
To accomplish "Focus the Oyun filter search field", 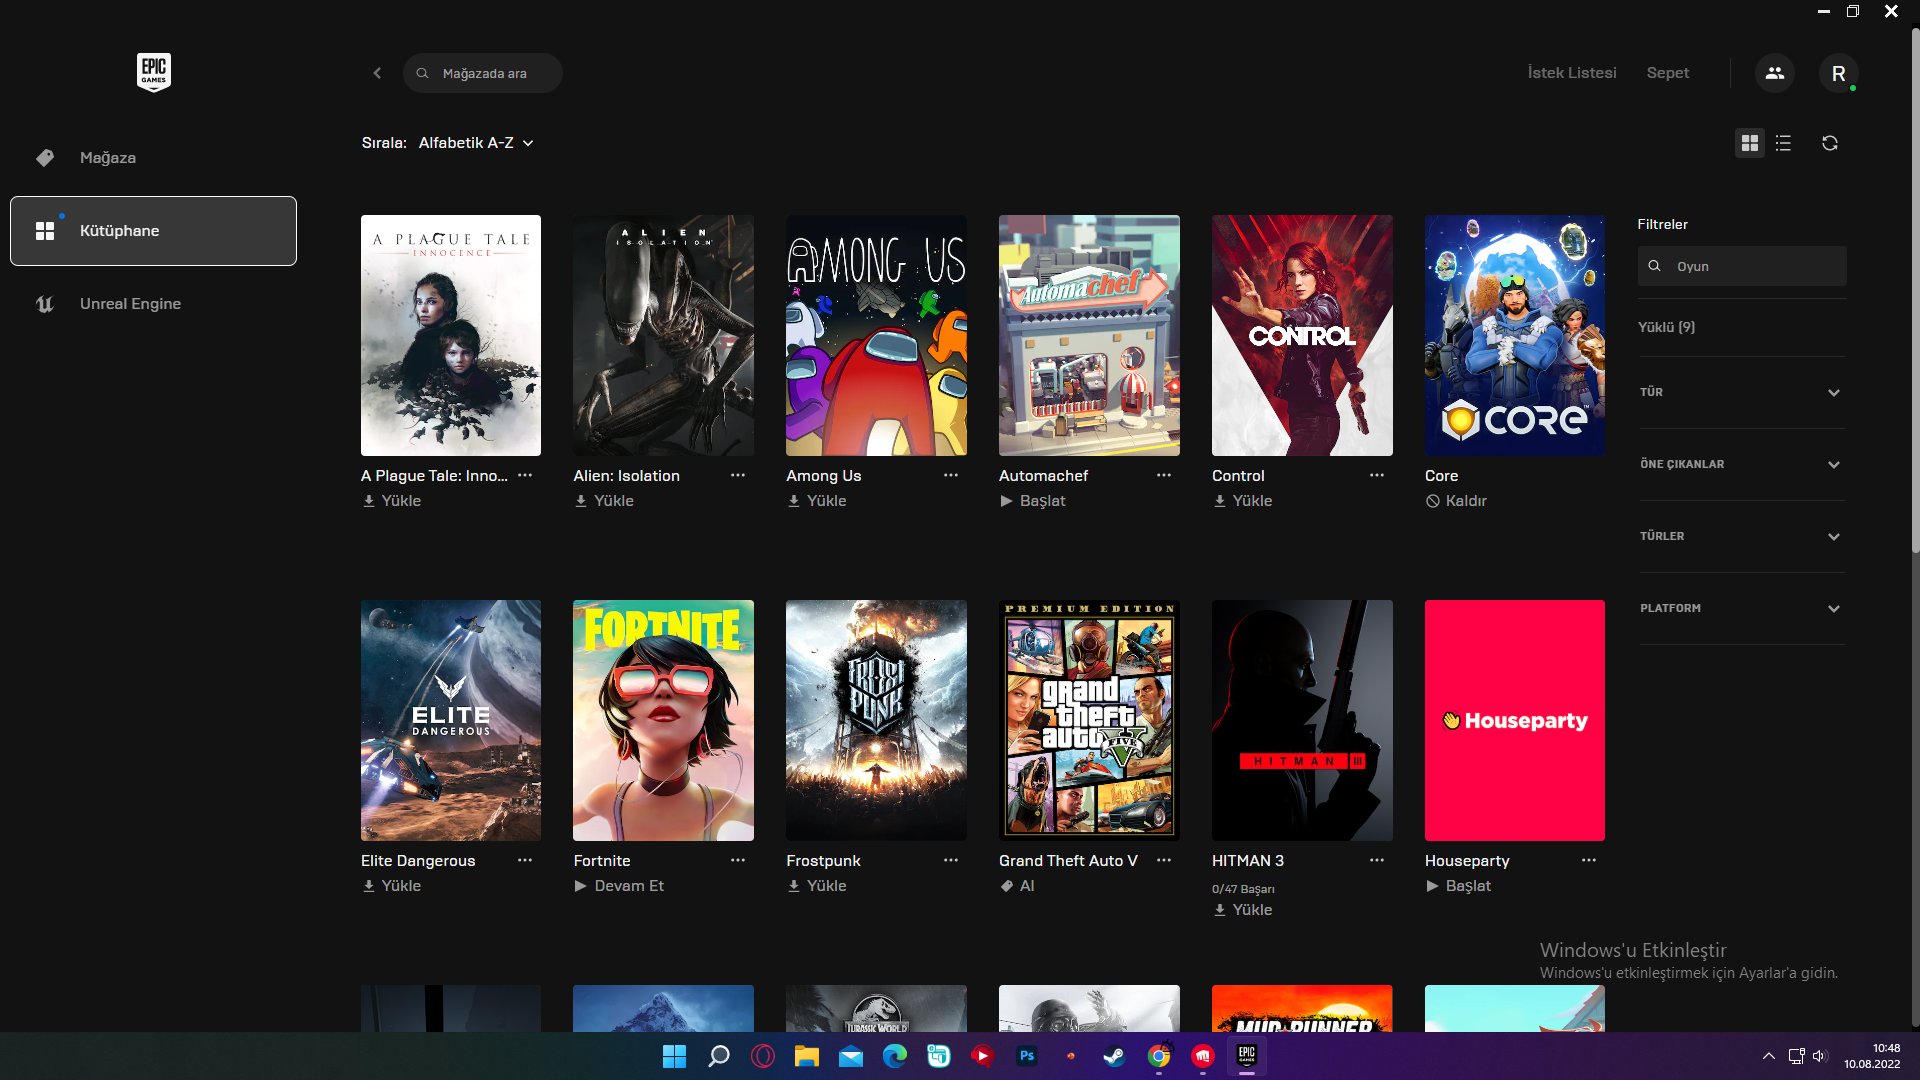I will pos(1742,266).
